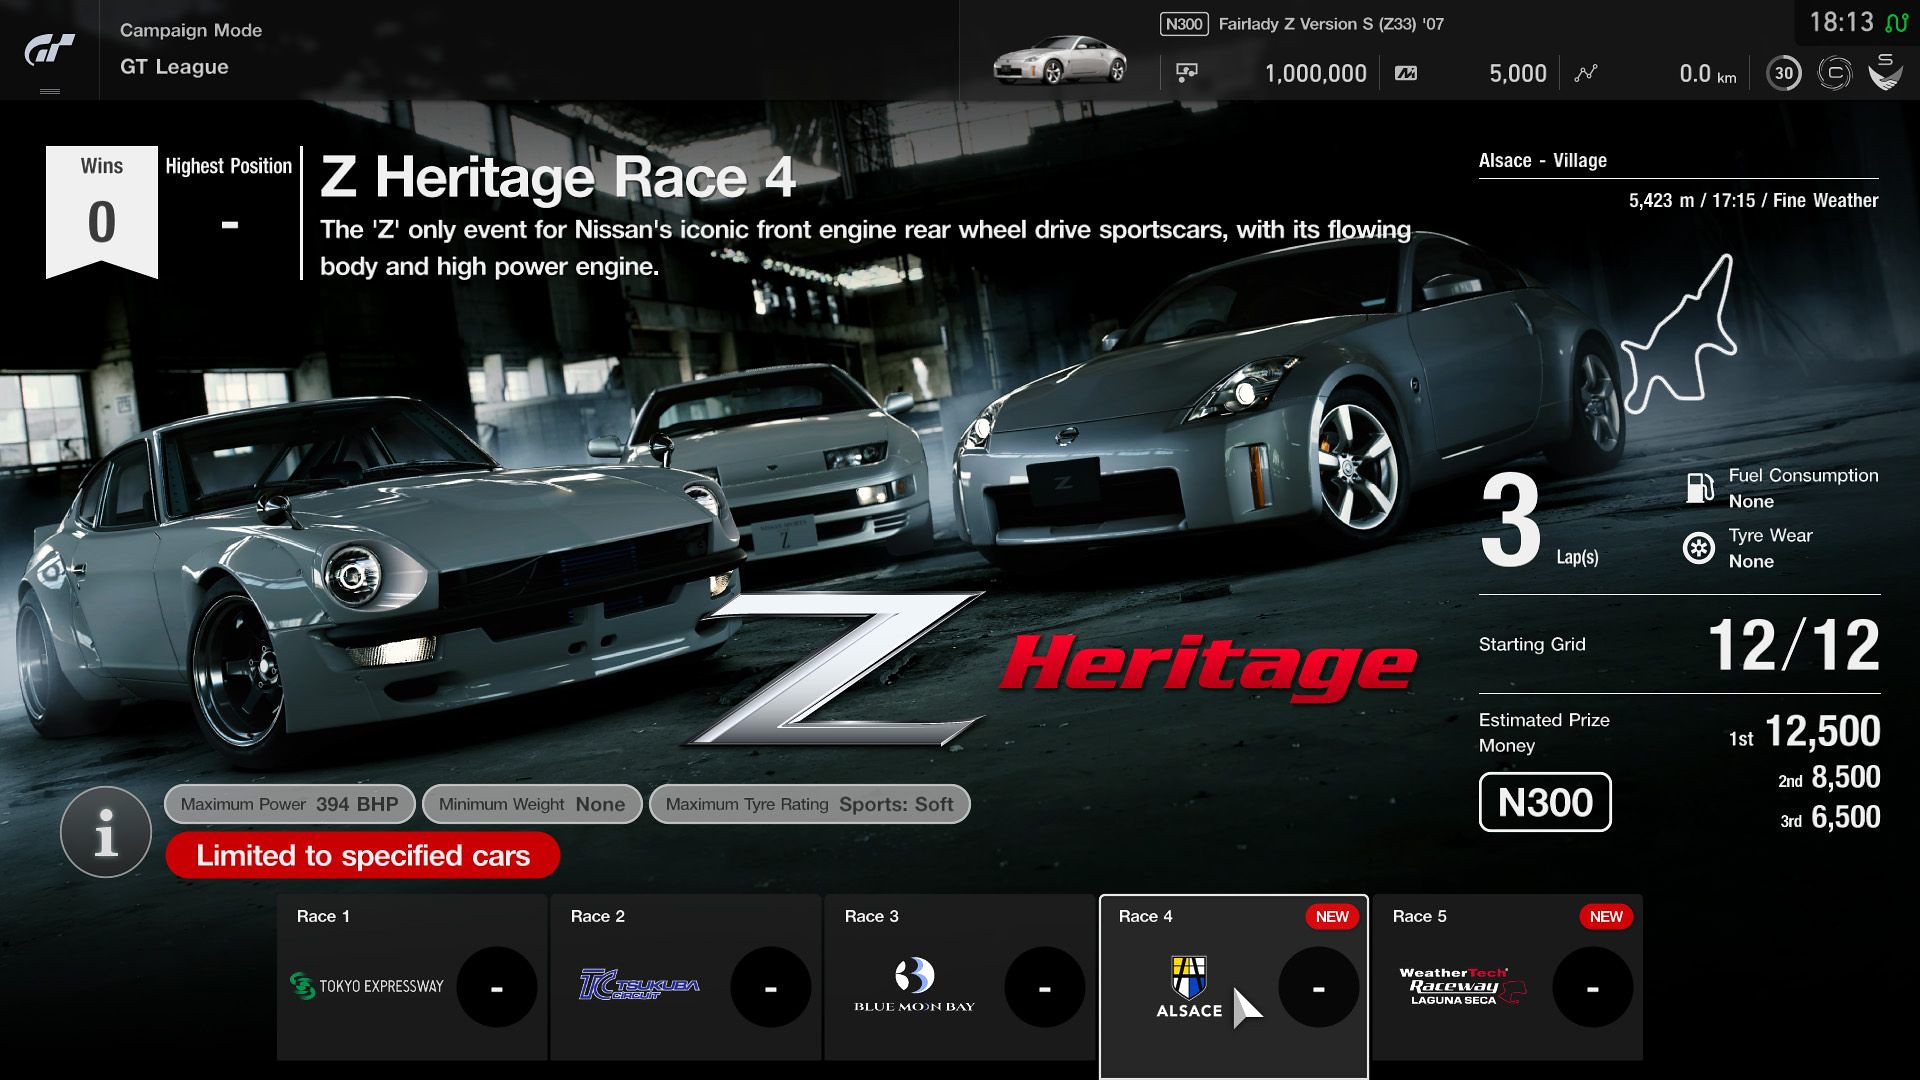Click the Tsukuba Circuit logo on Race 2
1920x1080 pixels.
640,986
